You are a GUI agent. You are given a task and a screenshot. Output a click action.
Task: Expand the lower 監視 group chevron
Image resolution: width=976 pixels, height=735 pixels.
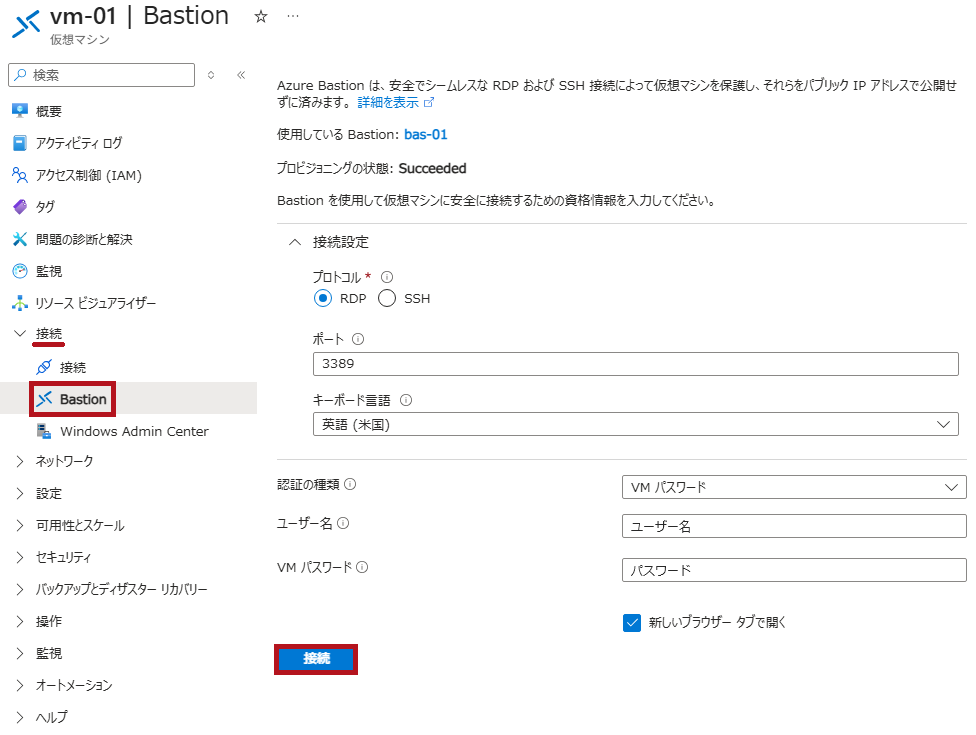tap(20, 653)
